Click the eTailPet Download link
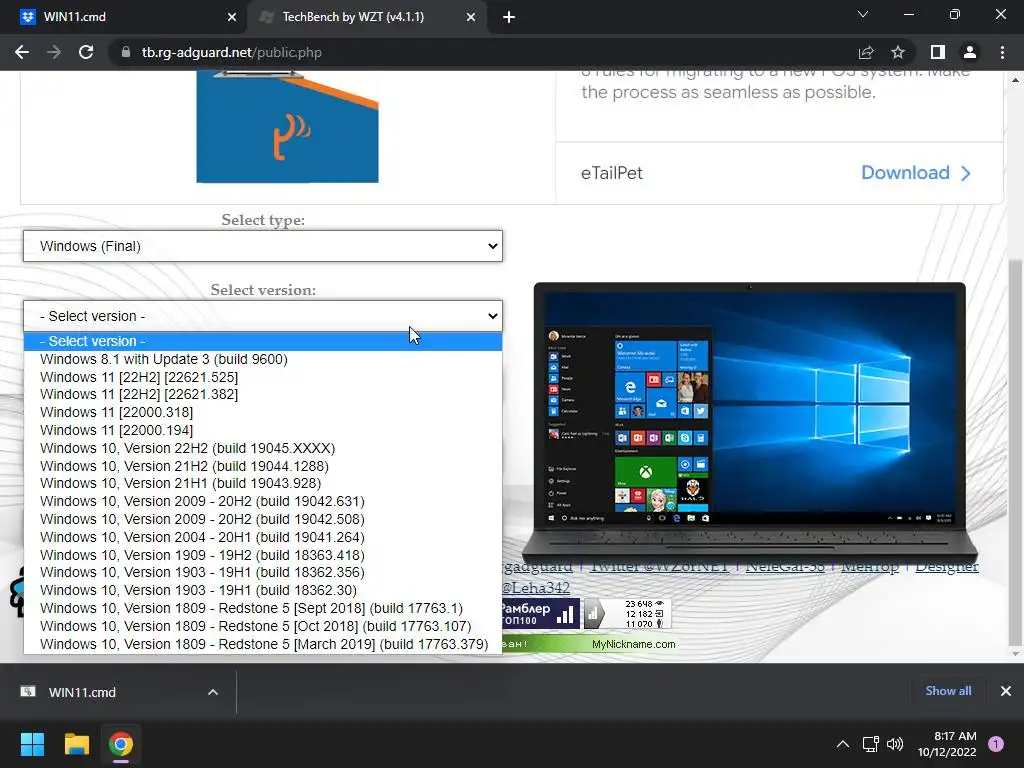The image size is (1024, 768). pos(916,173)
